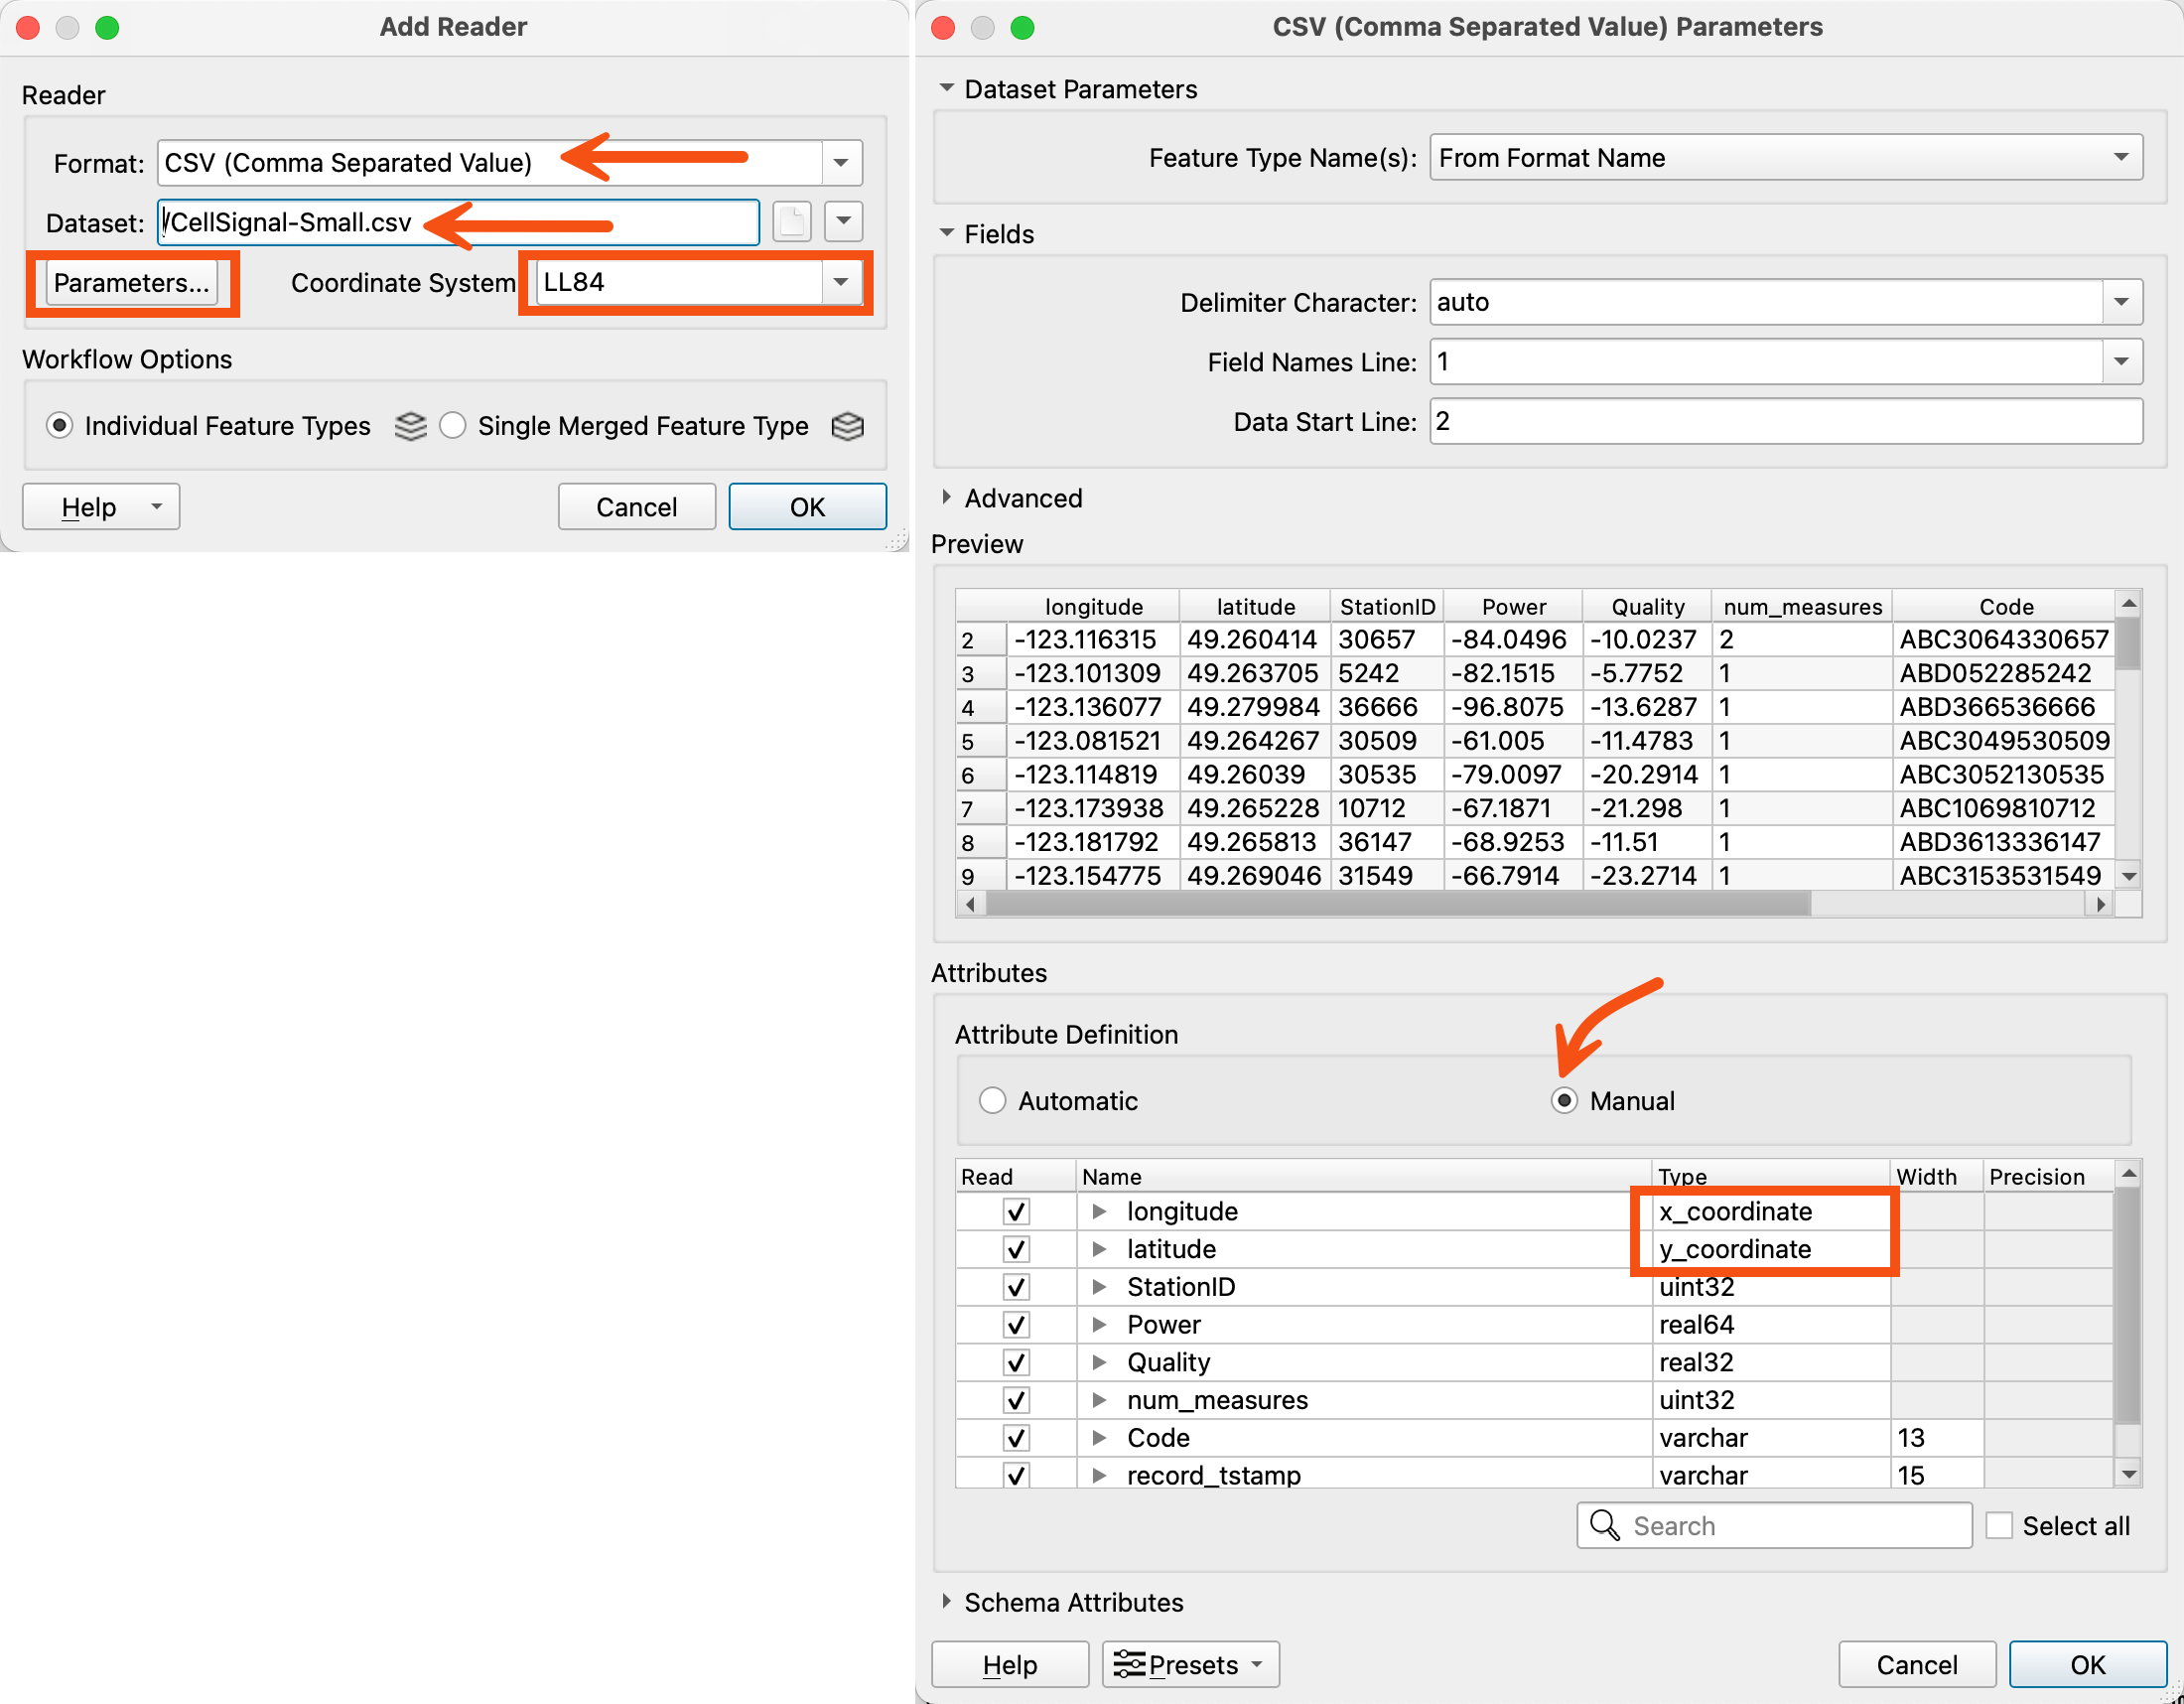Expand the Power attribute row
The height and width of the screenshot is (1704, 2184).
[1099, 1325]
